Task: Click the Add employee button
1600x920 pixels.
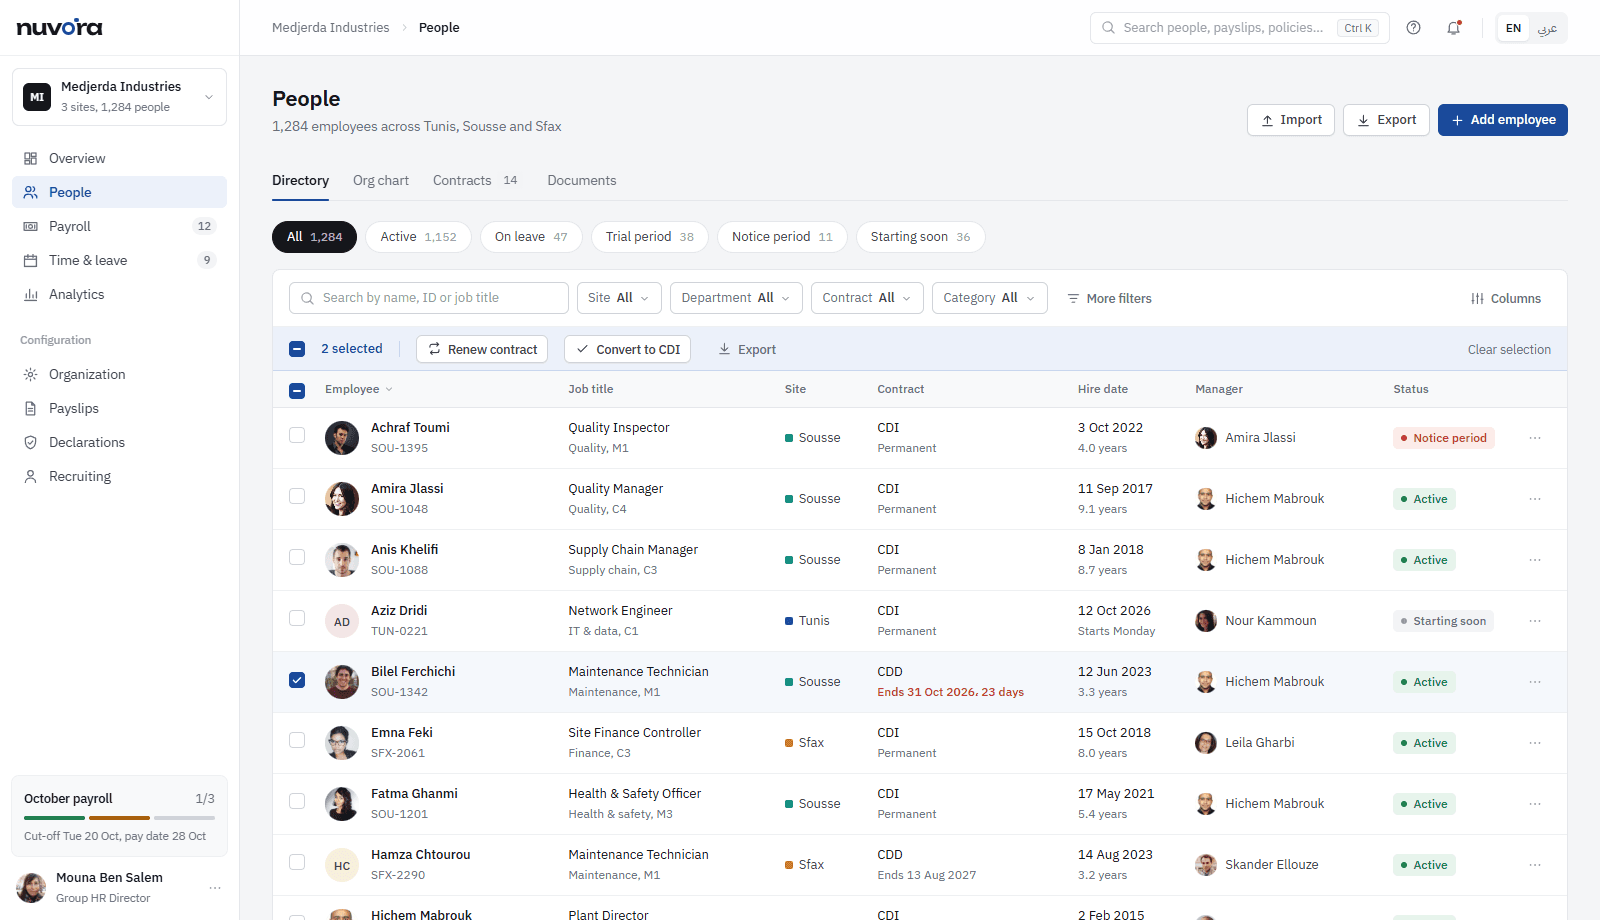Action: (1503, 120)
